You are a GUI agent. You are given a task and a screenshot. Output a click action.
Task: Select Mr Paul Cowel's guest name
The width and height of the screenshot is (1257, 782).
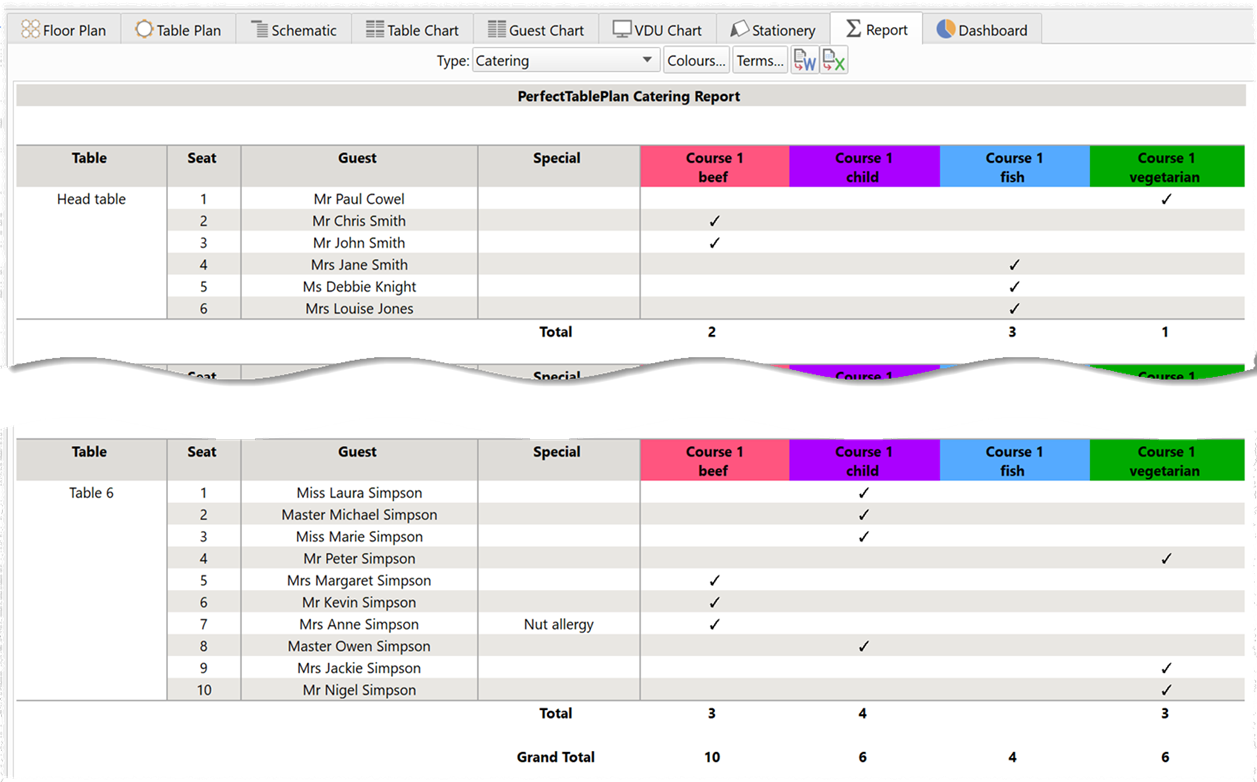(x=357, y=199)
